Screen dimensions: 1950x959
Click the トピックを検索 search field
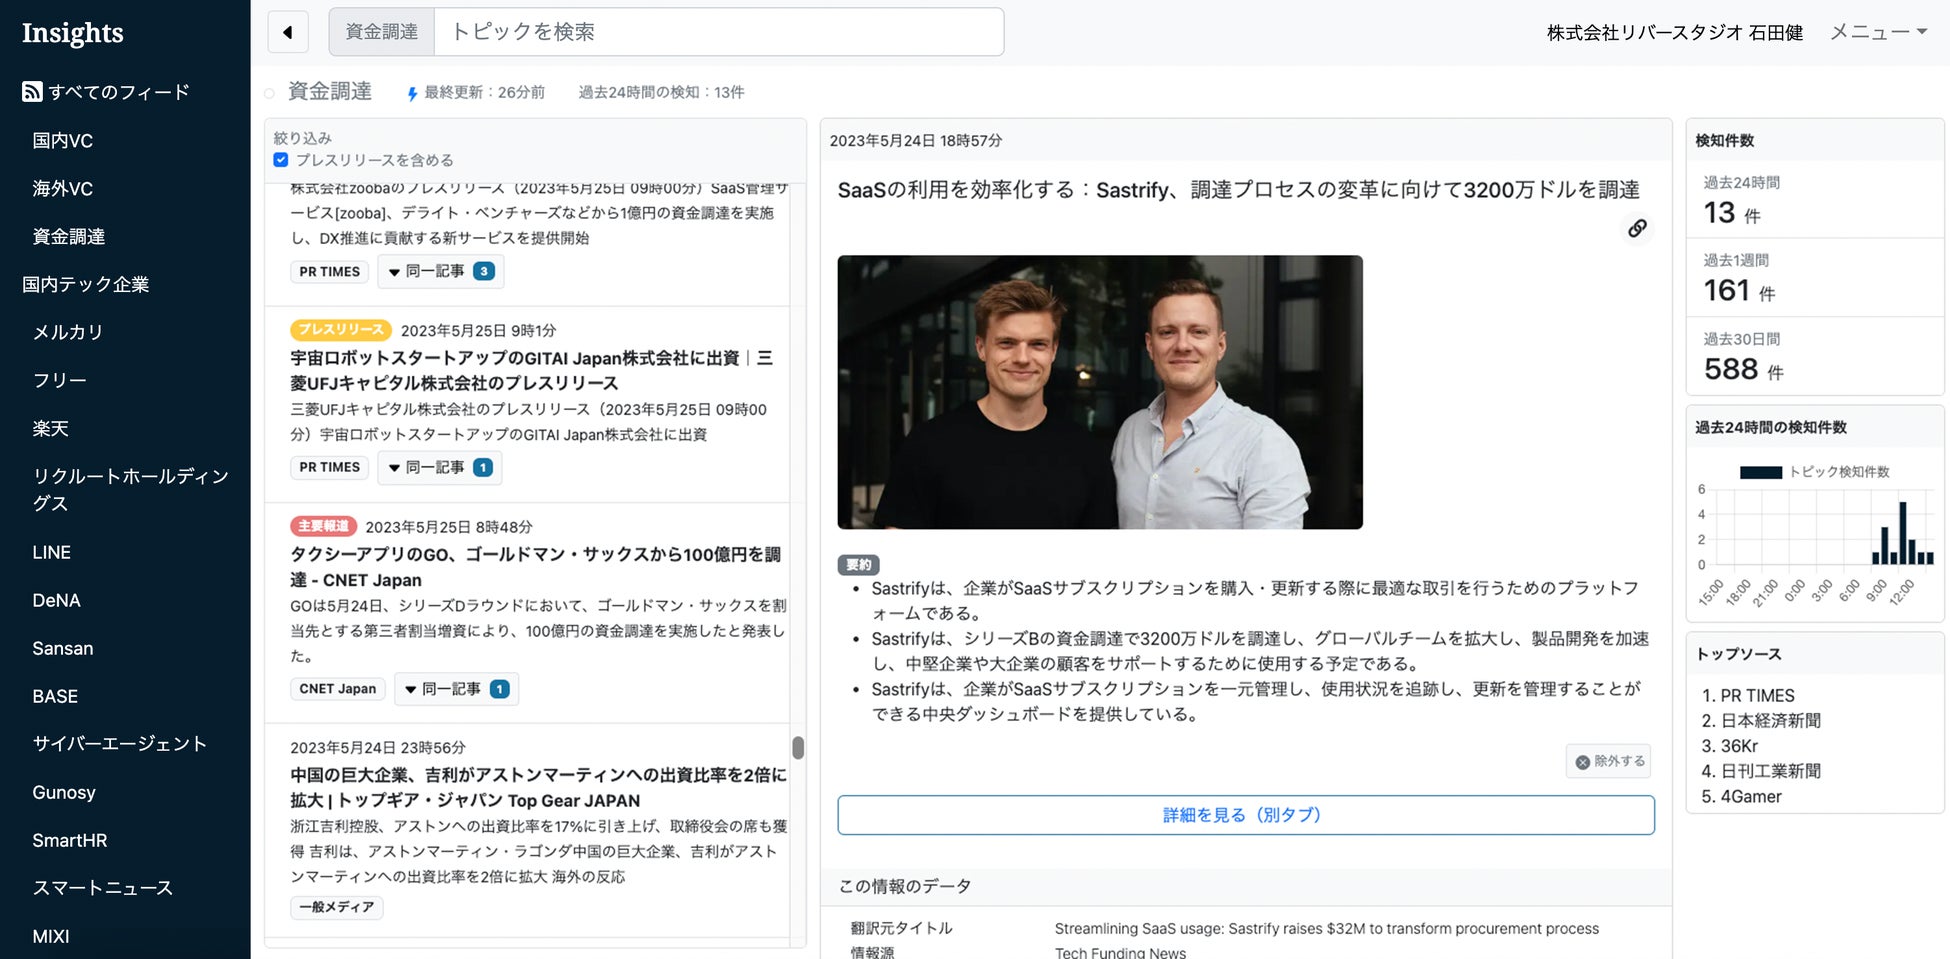tap(719, 32)
